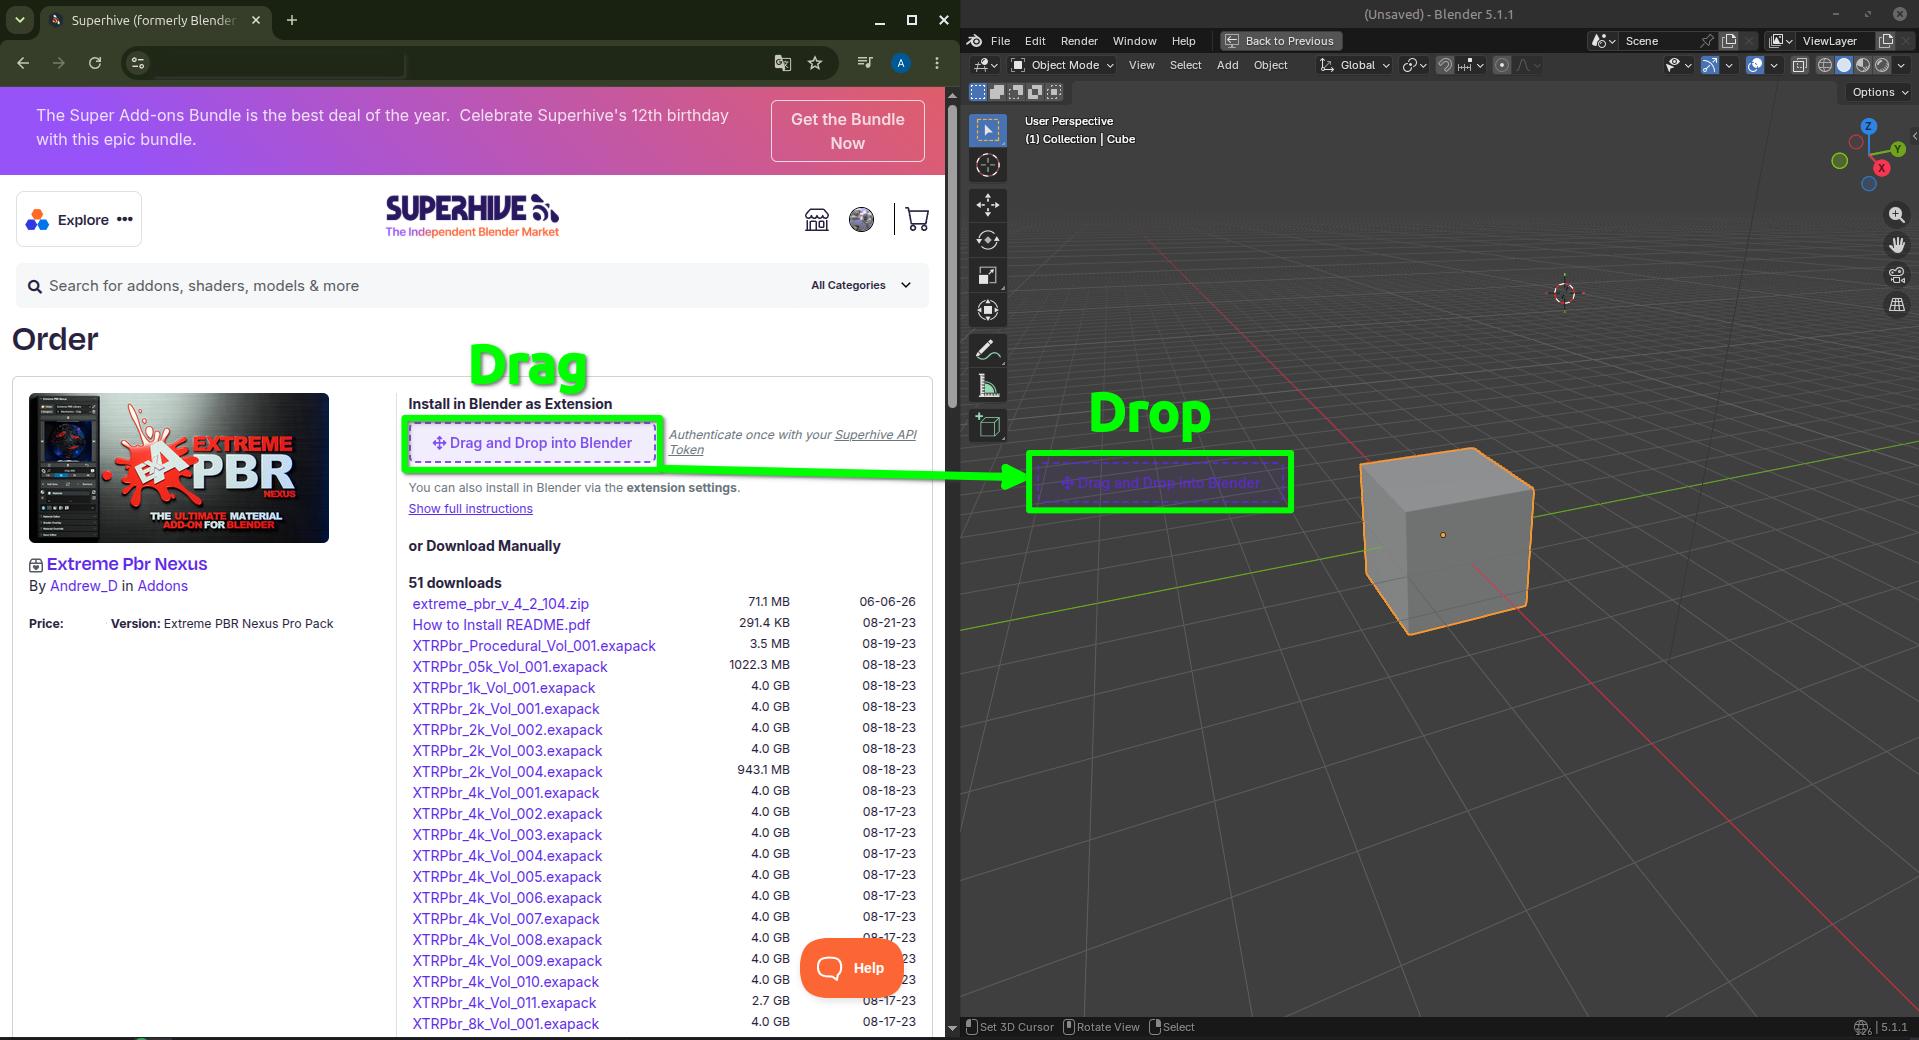Toggle proportional editing in Blender header
The image size is (1919, 1040).
(1502, 65)
